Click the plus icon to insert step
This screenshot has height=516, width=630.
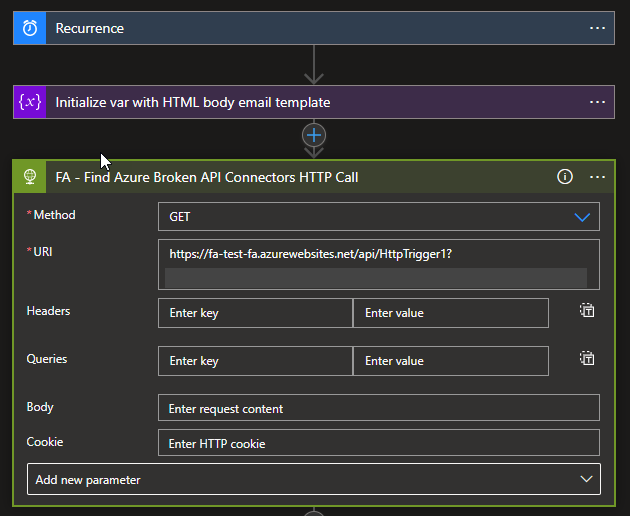[x=314, y=135]
